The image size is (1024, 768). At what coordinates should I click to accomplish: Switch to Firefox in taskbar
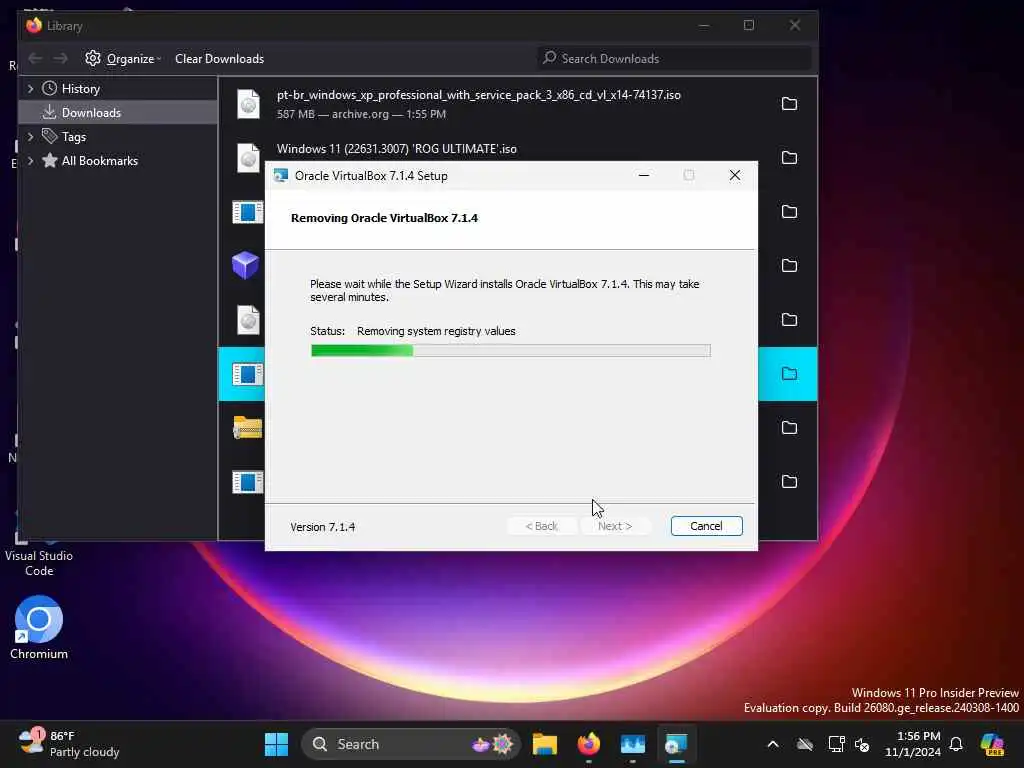[589, 744]
